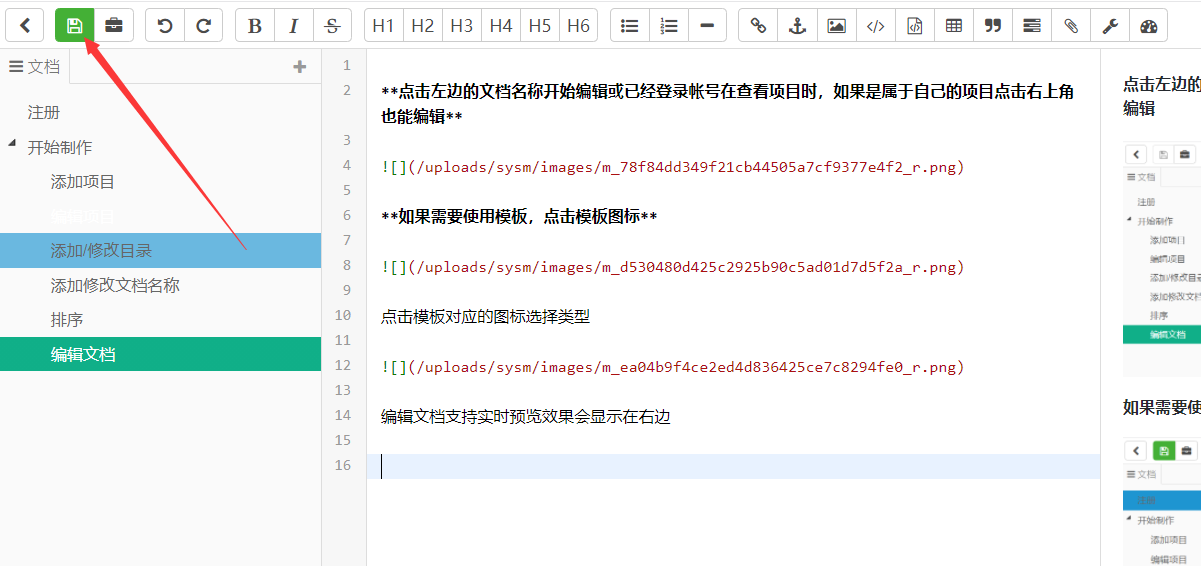Redo the last edit
Image resolution: width=1201 pixels, height=566 pixels.
click(204, 26)
